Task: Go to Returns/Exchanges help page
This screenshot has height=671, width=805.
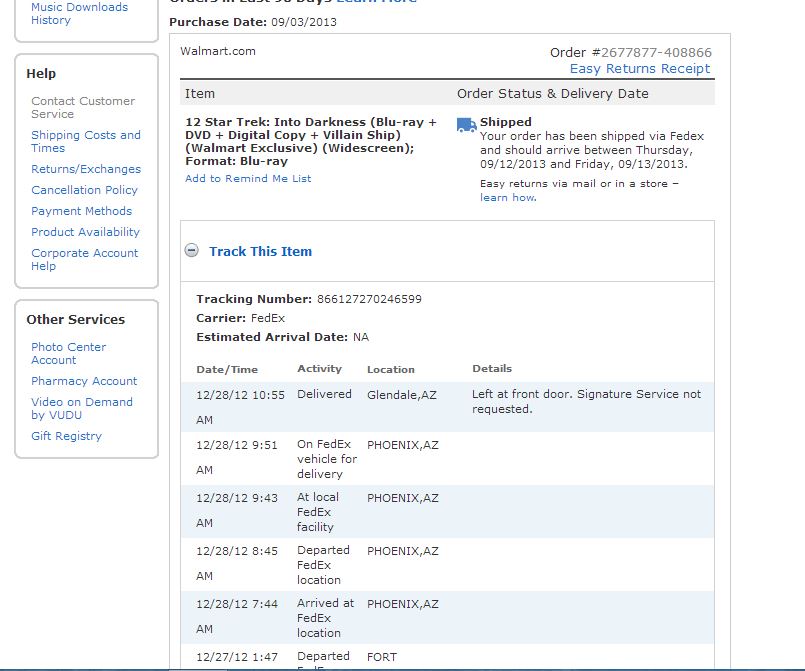Action: click(x=86, y=169)
